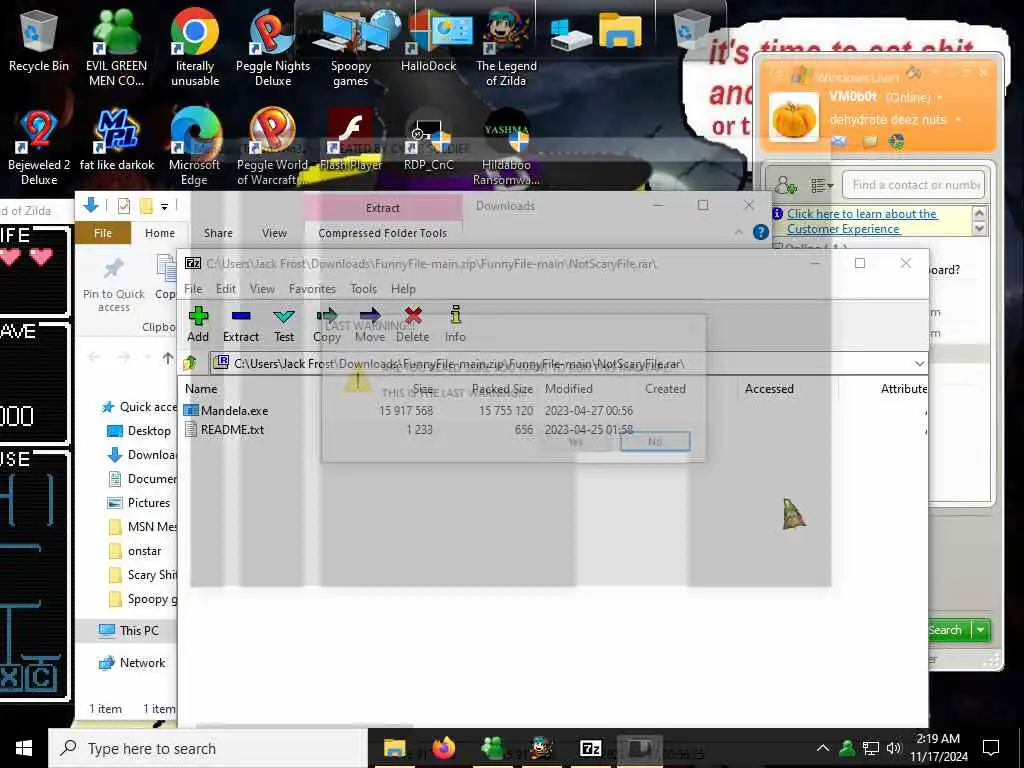
Task: Open HalloDock desktop shortcut
Action: (x=428, y=40)
